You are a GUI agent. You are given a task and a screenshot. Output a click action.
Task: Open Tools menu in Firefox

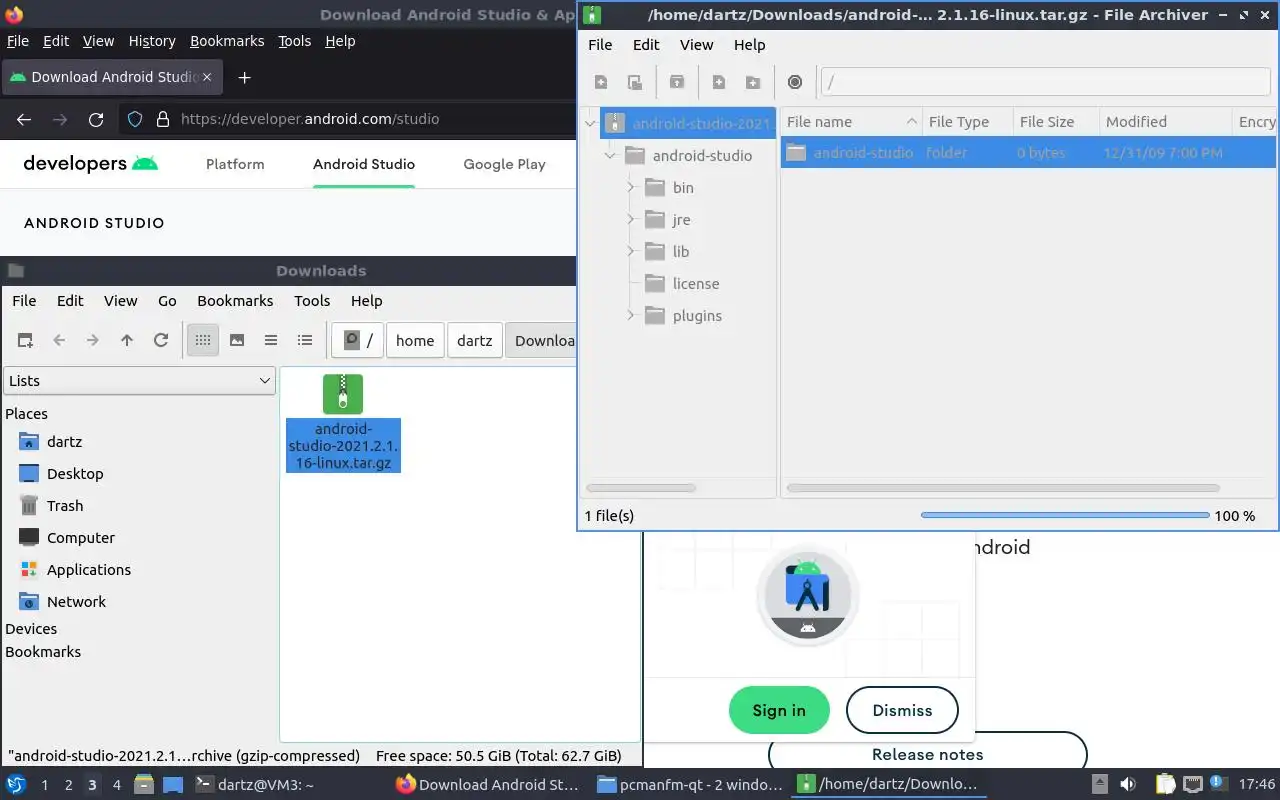[294, 41]
